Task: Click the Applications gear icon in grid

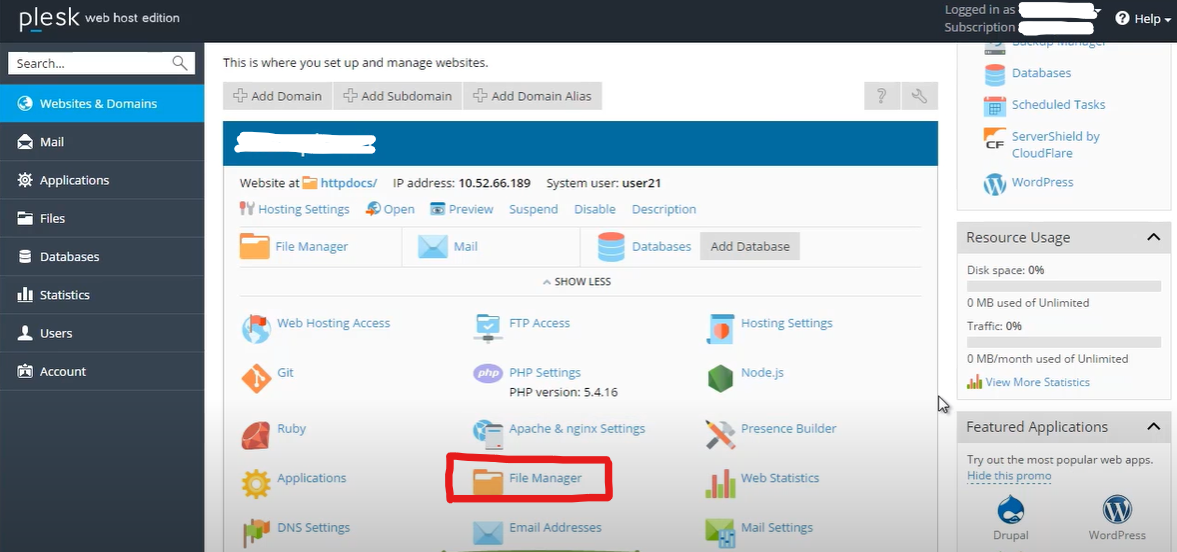Action: (256, 484)
